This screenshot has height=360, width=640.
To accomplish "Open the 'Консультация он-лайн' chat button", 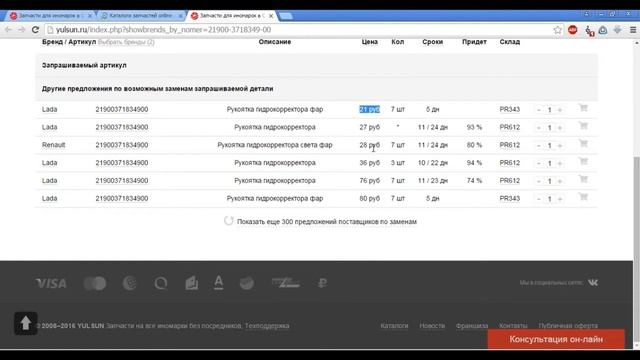I will click(556, 339).
